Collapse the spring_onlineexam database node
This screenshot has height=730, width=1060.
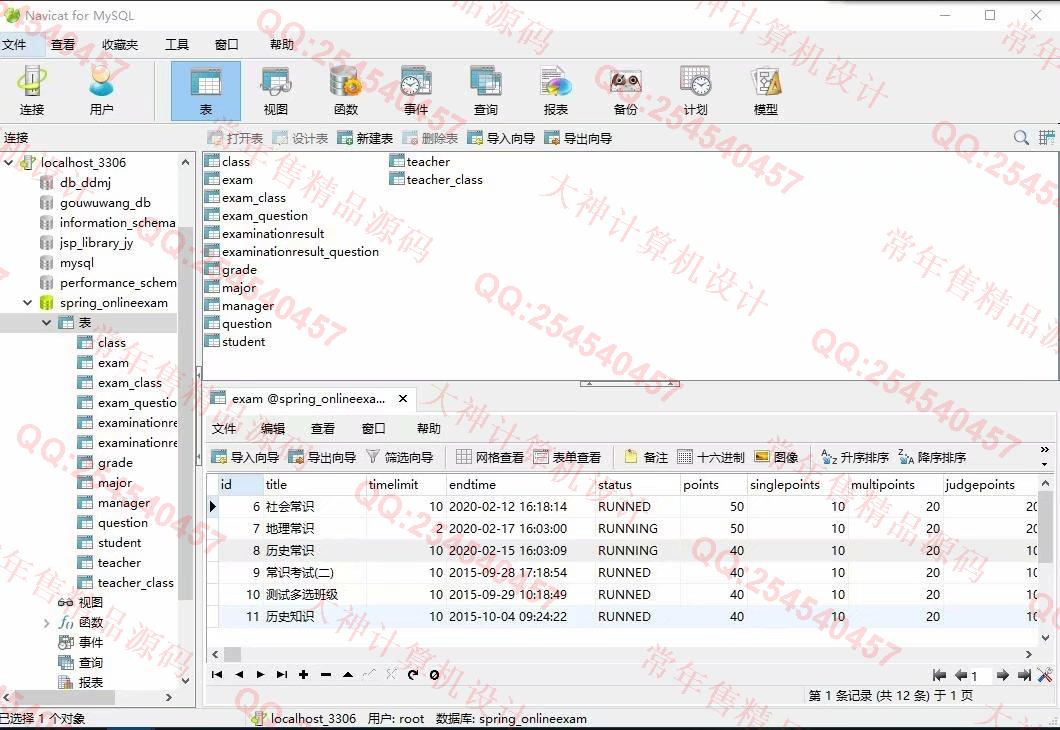[28, 303]
